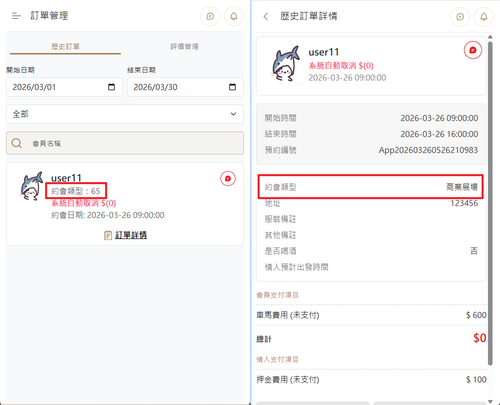Click 系統自動取消 $(0) on the order card
The height and width of the screenshot is (405, 500).
(84, 203)
